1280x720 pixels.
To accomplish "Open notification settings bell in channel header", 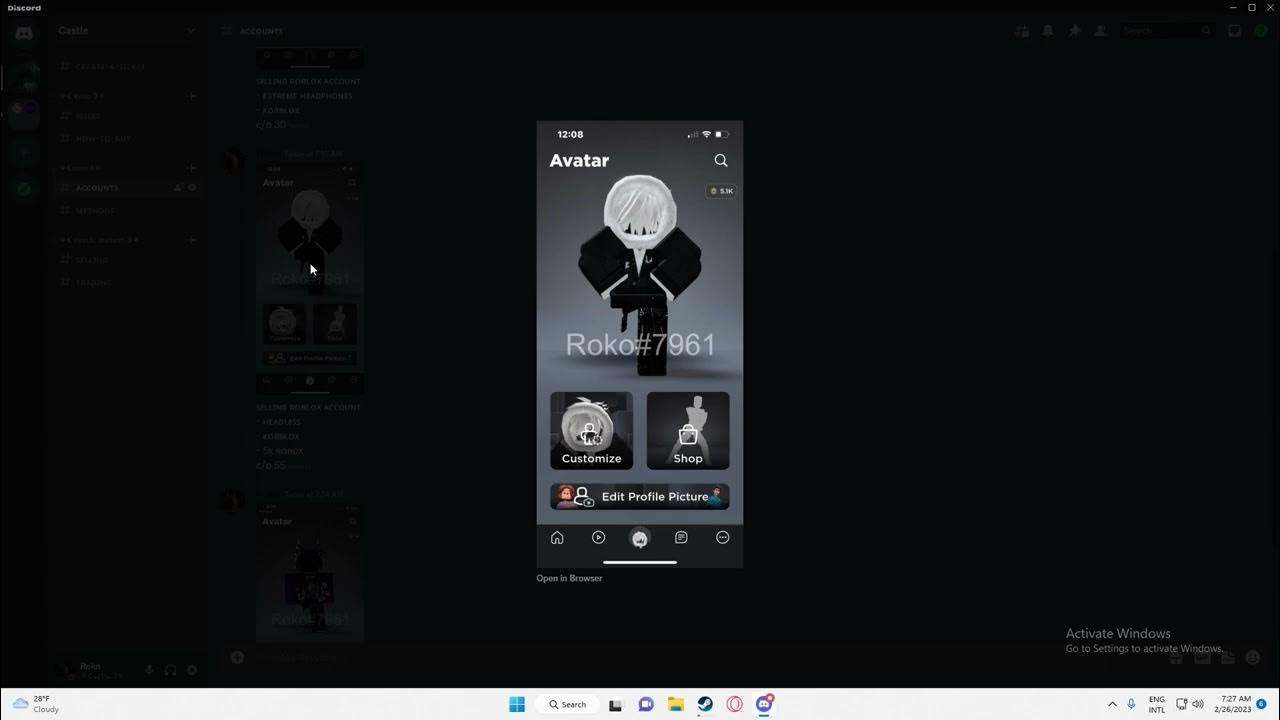I will coord(1048,31).
